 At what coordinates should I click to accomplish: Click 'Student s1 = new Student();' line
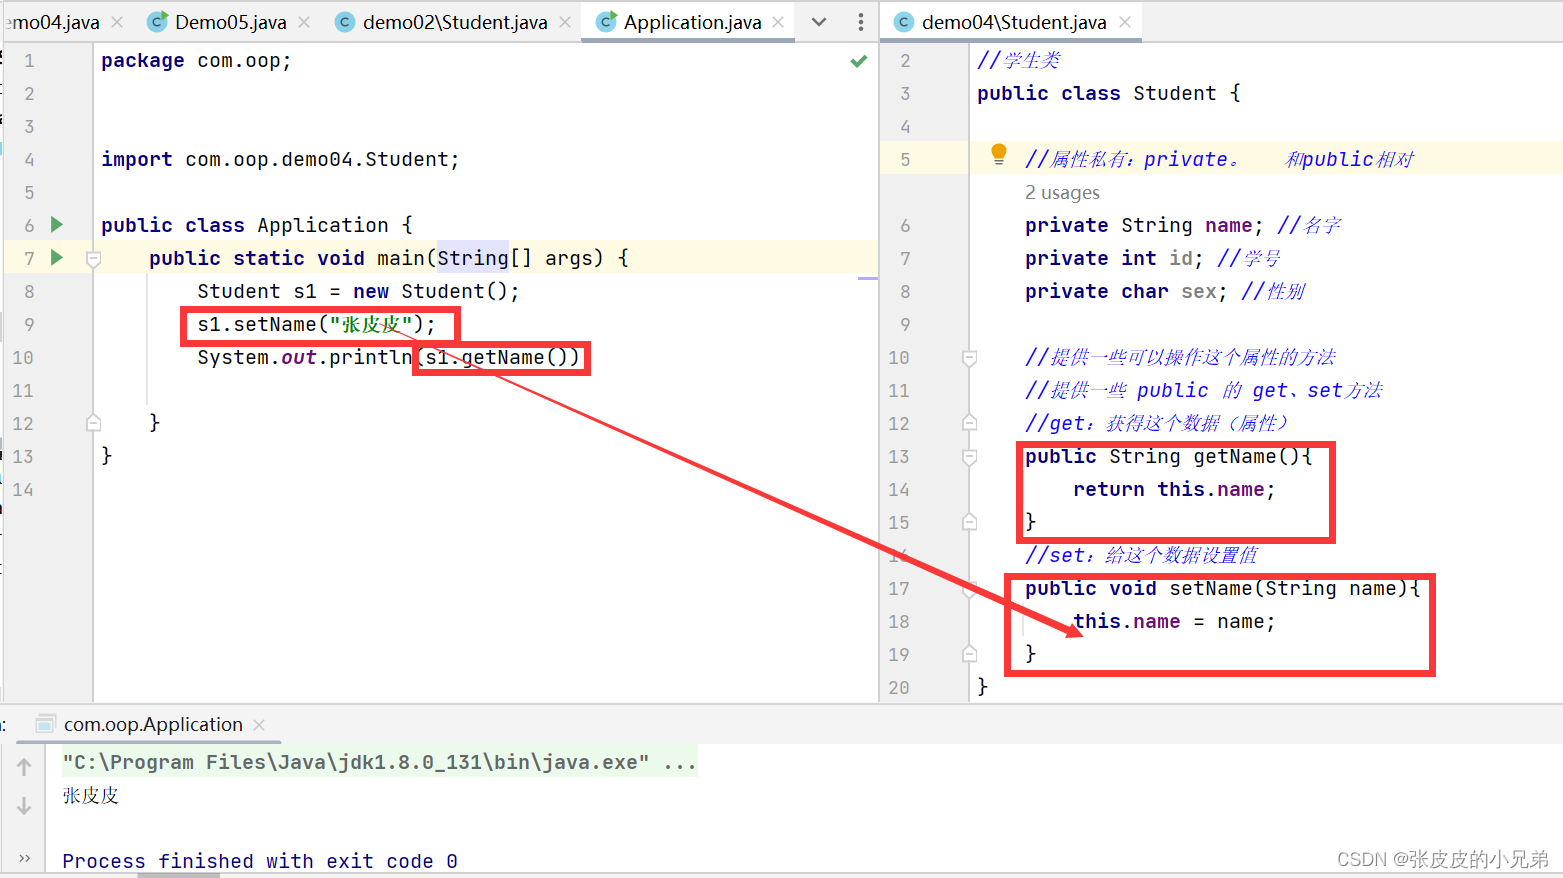[x=358, y=291]
